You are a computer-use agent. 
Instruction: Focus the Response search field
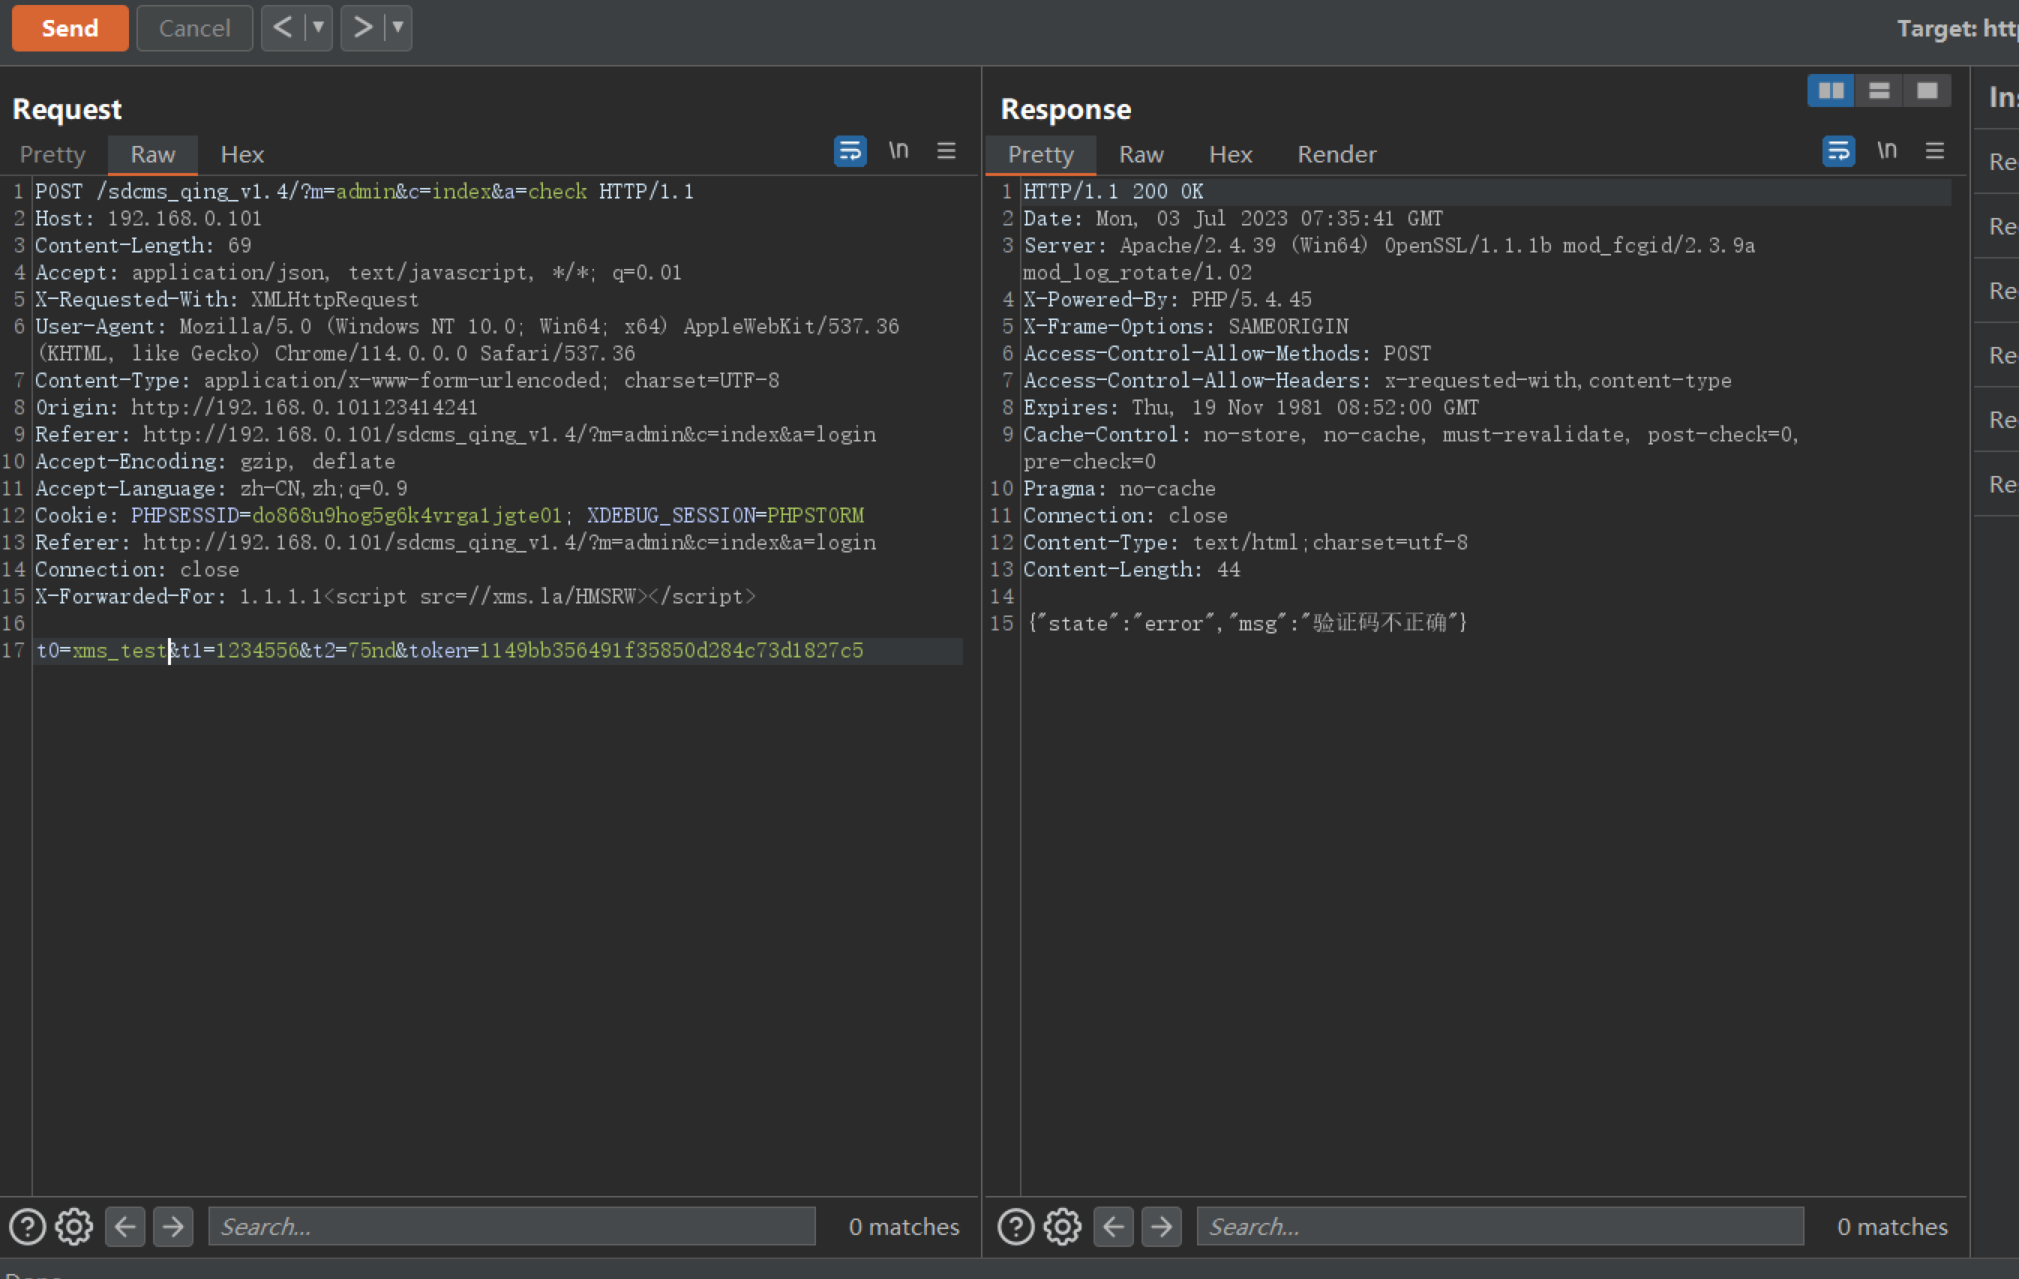1499,1226
